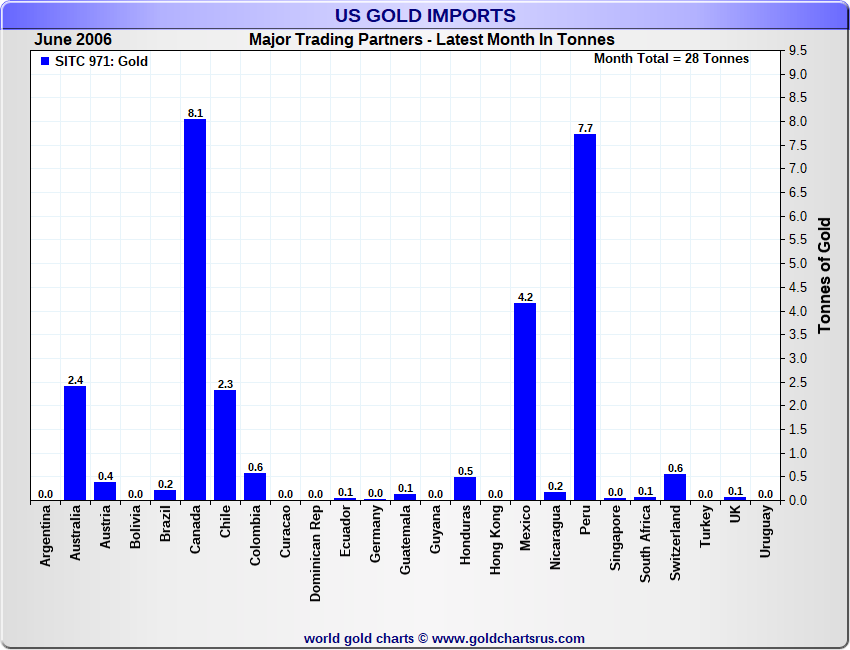Click the 'Singapore' axis label
This screenshot has width=850, height=650.
click(615, 538)
